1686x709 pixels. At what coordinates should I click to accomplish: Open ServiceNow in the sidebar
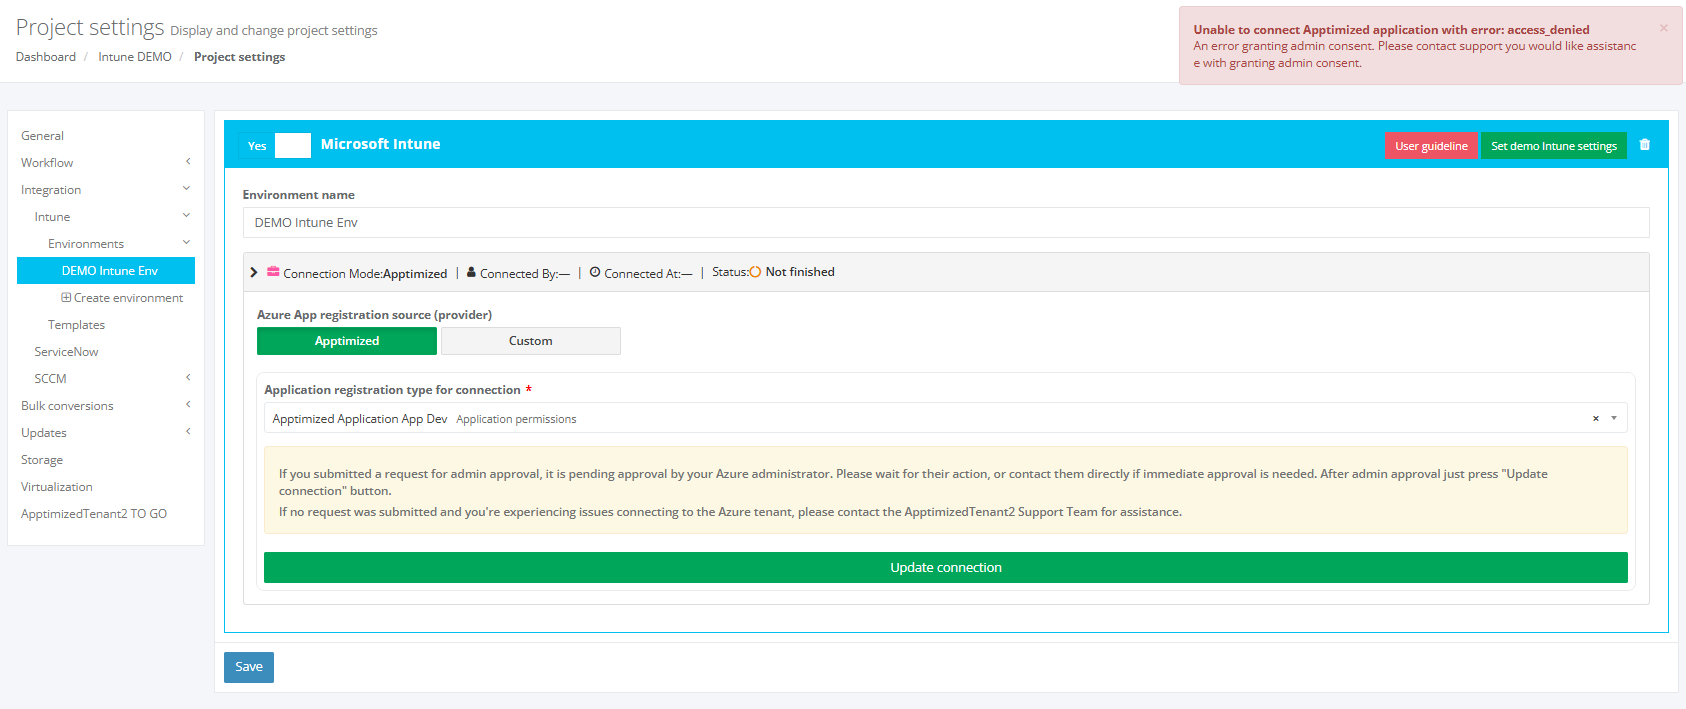pyautogui.click(x=66, y=352)
